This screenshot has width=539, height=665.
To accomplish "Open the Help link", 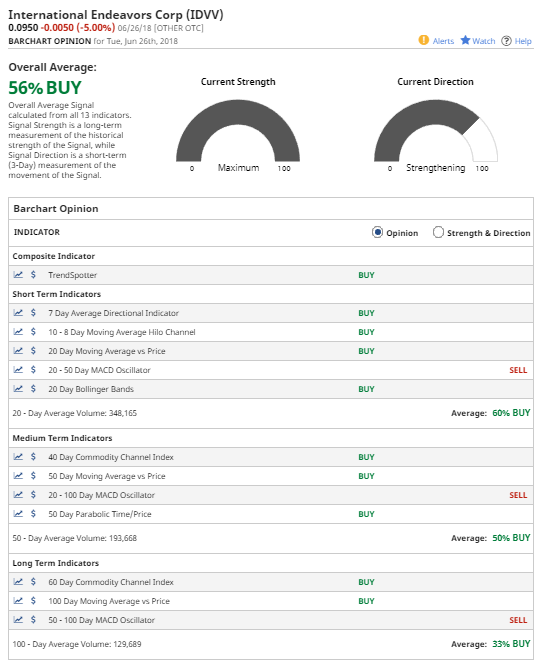I will (x=523, y=41).
